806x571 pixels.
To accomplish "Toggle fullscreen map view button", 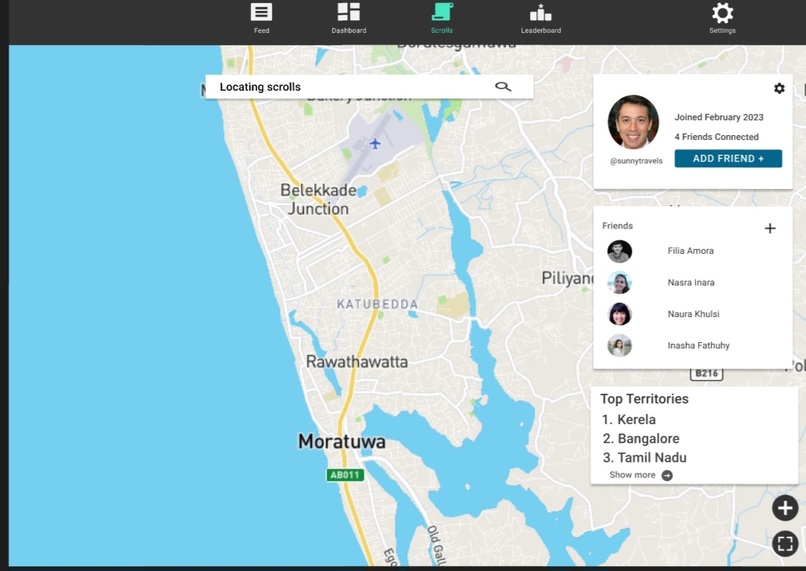I will pyautogui.click(x=785, y=543).
